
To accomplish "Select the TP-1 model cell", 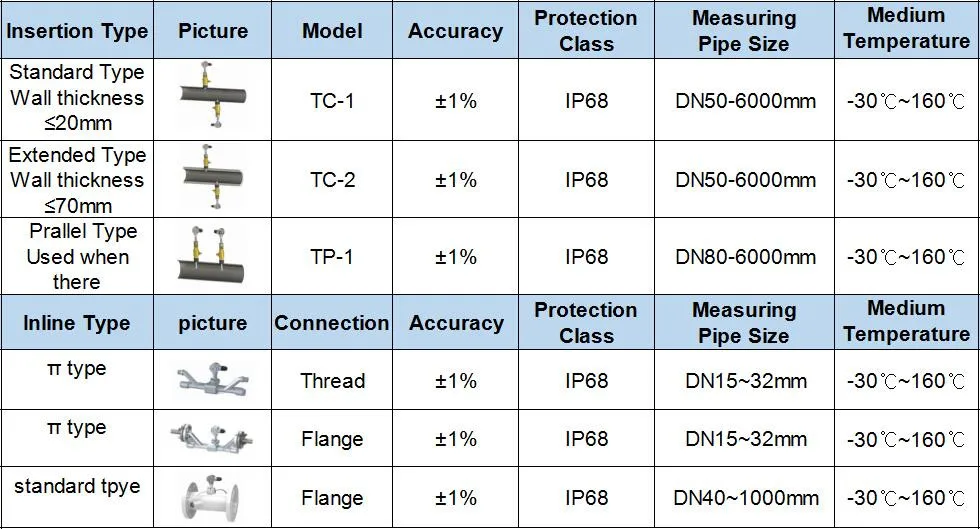I will [332, 257].
